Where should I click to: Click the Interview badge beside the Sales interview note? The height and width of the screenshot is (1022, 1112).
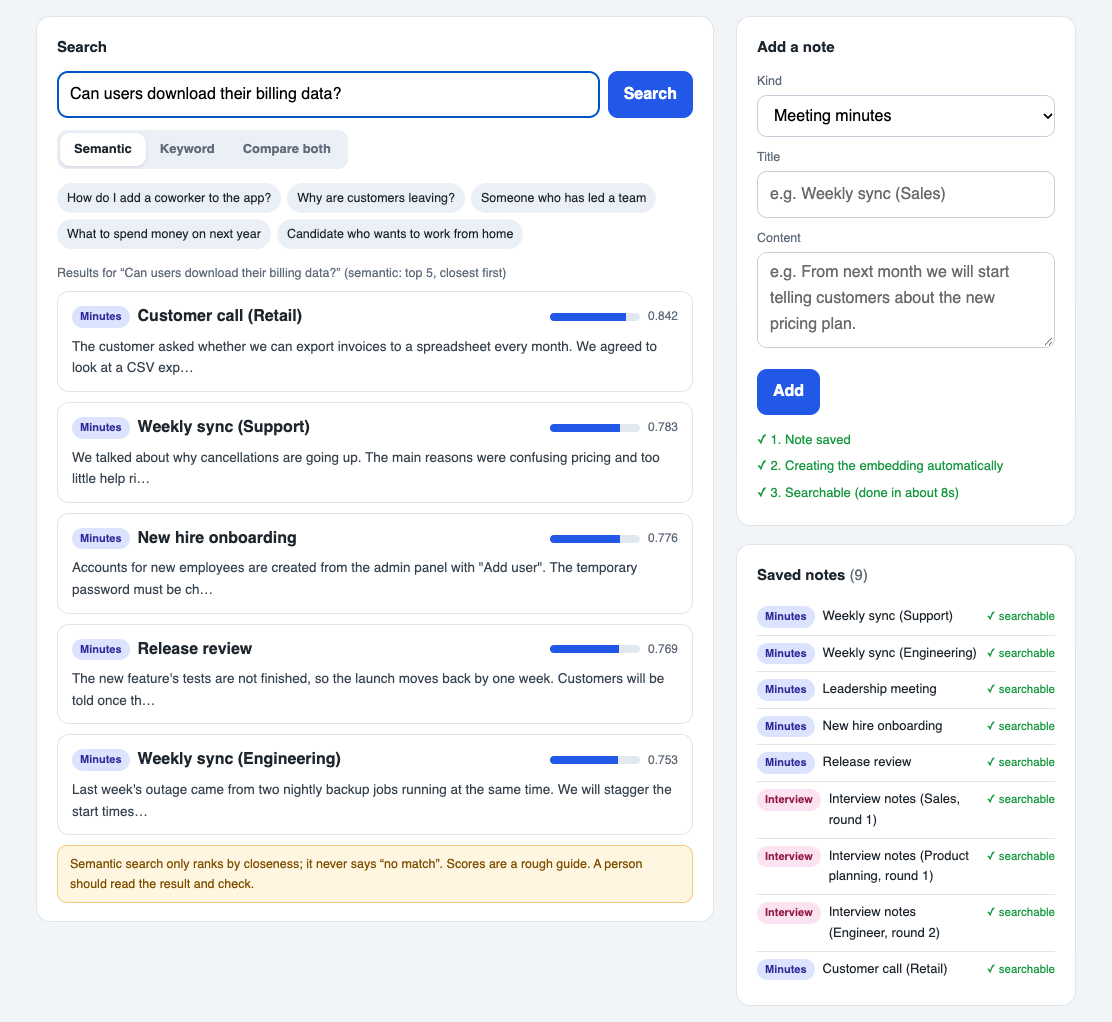[x=789, y=799]
